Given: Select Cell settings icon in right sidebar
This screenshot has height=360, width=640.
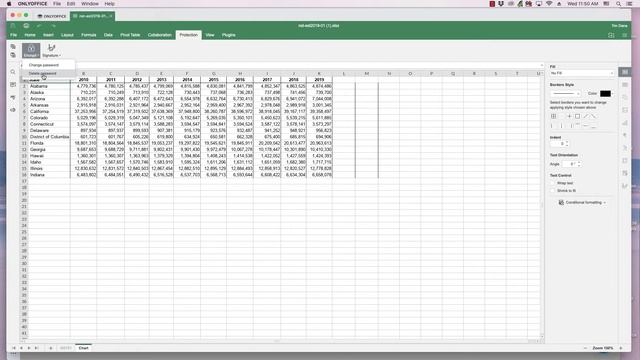Looking at the screenshot, I should (x=625, y=72).
